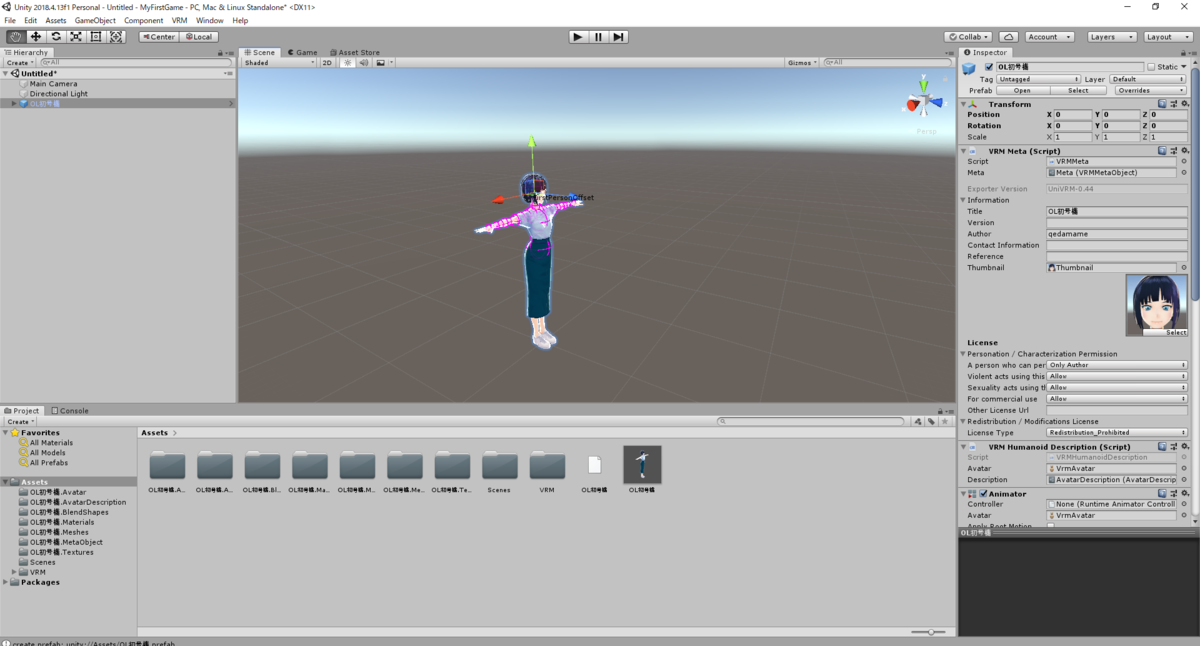Switch to the Game tab
Screen dimensions: 1200x646
(302, 52)
